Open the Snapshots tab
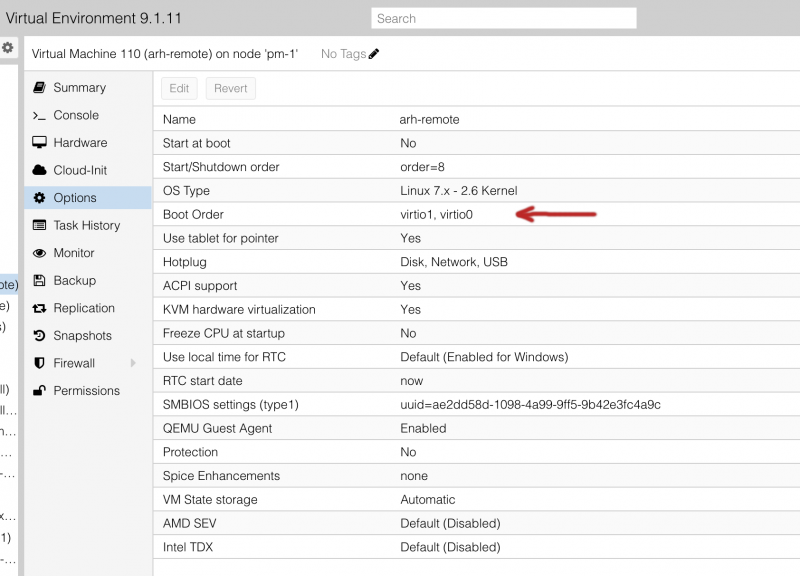Image resolution: width=800 pixels, height=576 pixels. coord(88,335)
